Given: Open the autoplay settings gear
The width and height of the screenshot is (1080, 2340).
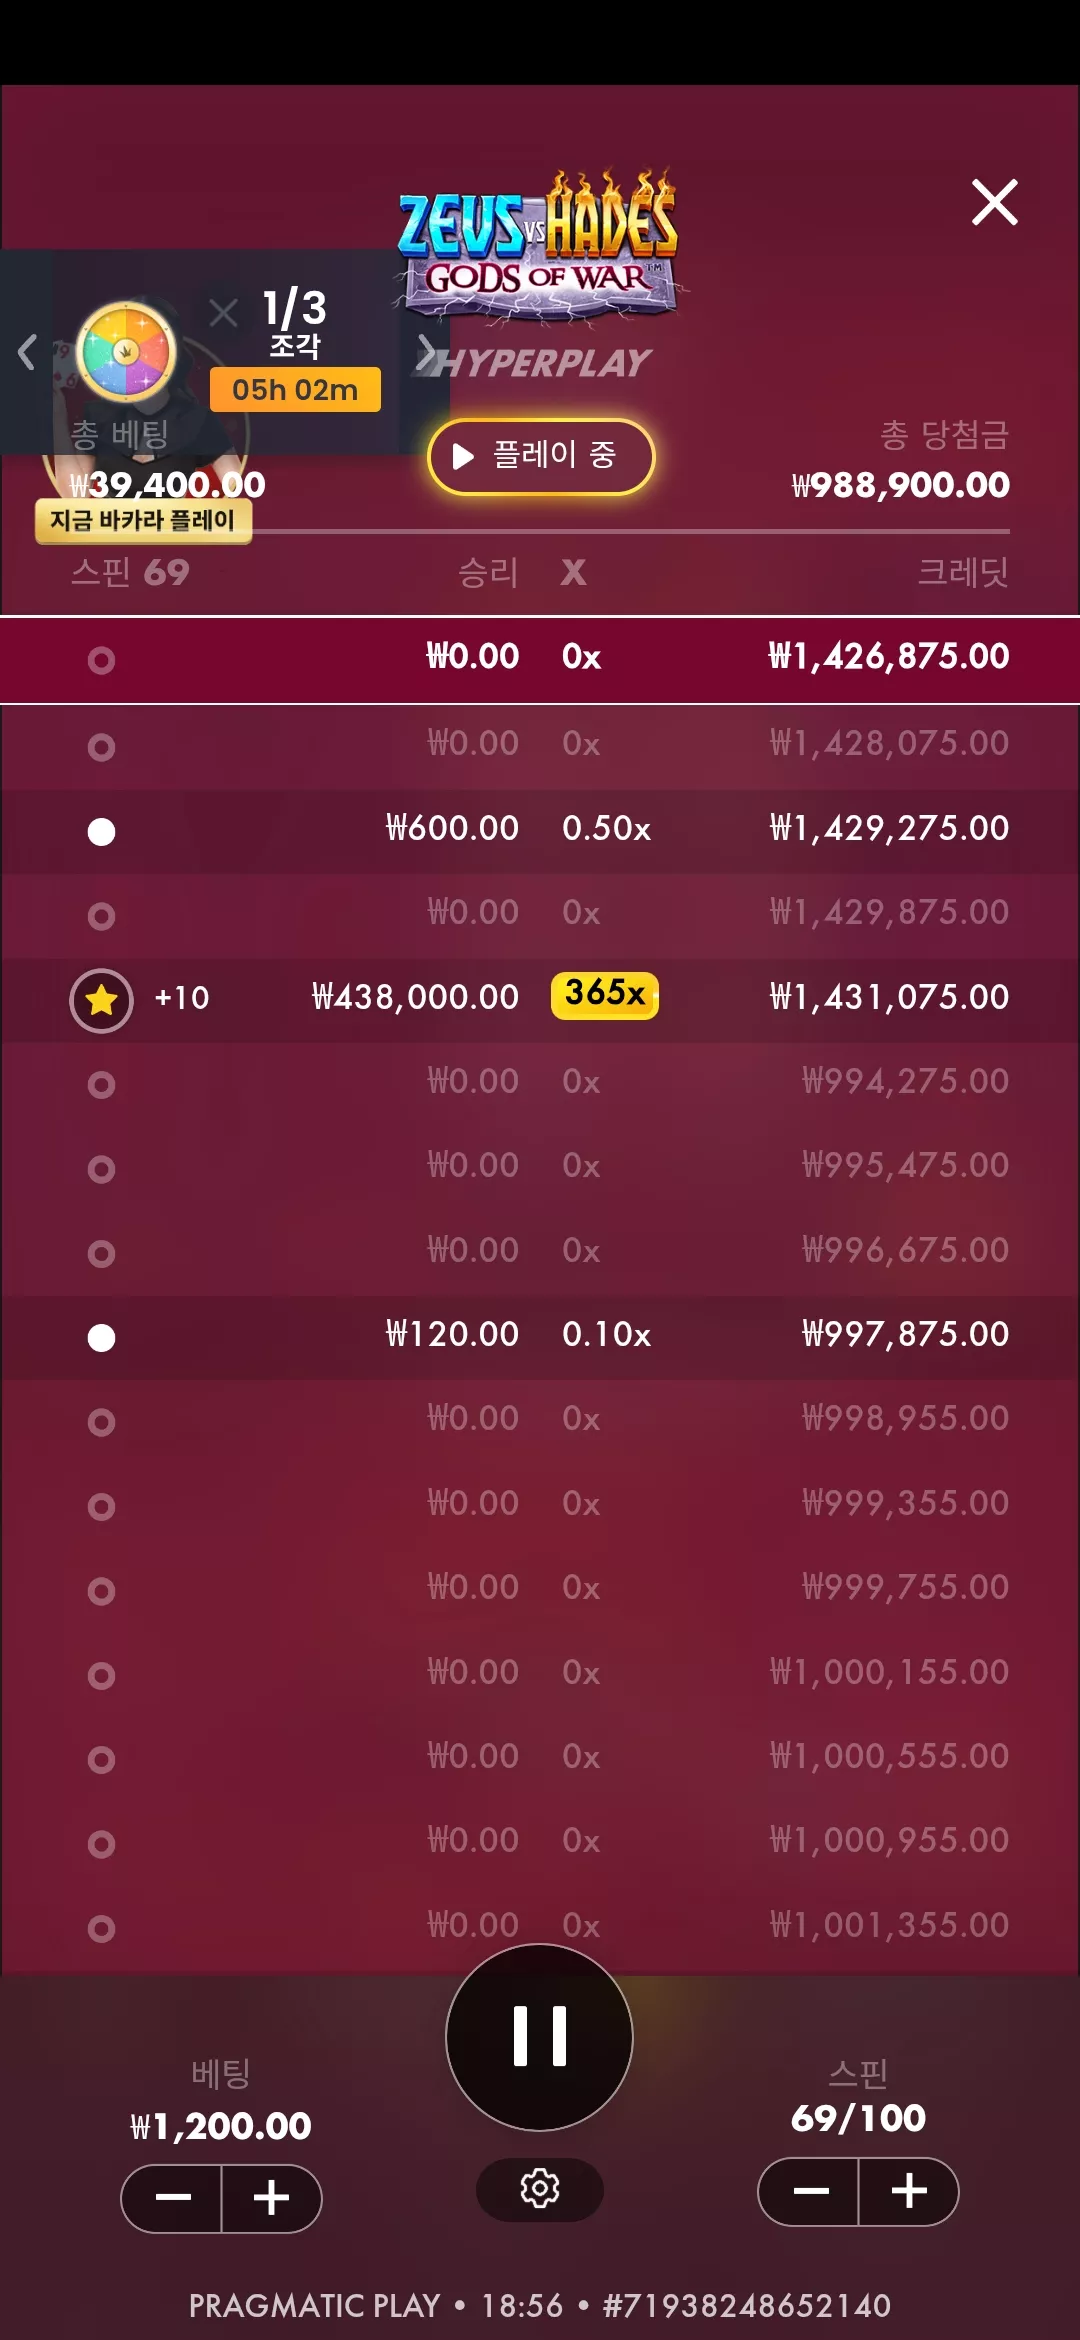Looking at the screenshot, I should (x=540, y=2189).
